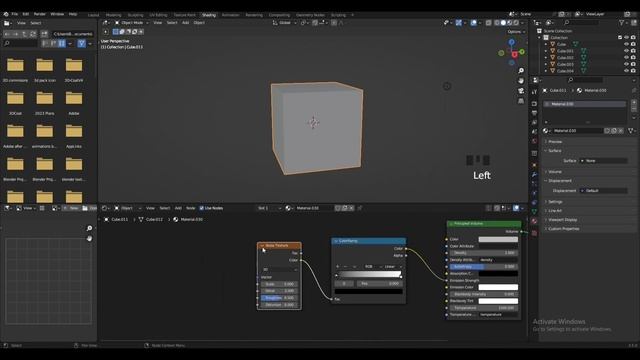Hide Cube.002 via its eye icon
Image resolution: width=640 pixels, height=360 pixels.
tap(626, 58)
